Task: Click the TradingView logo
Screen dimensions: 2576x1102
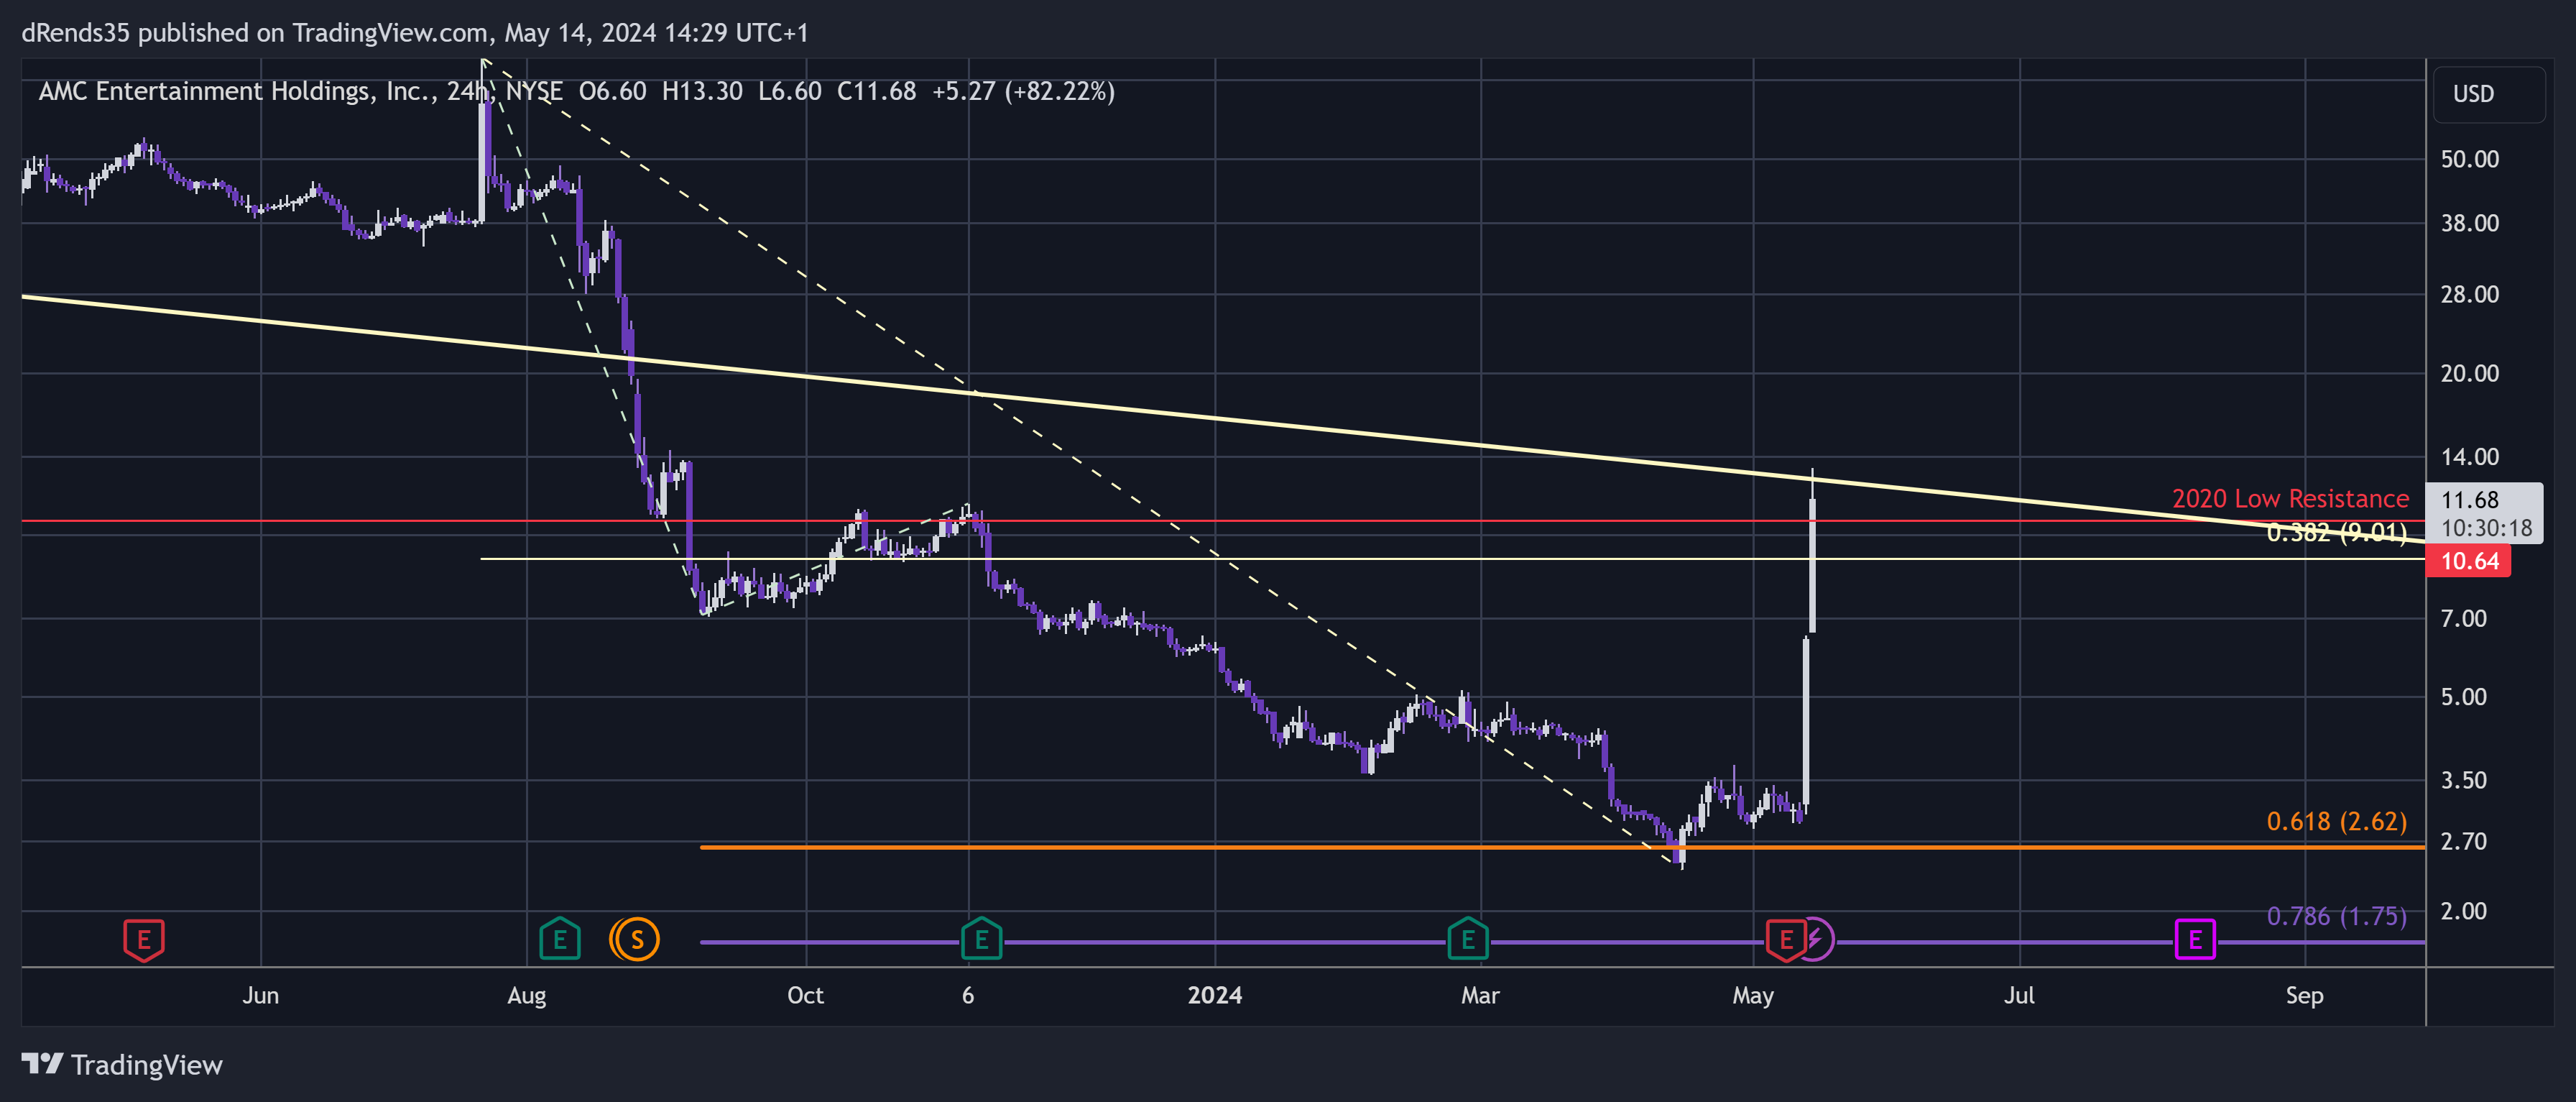Action: (122, 1065)
